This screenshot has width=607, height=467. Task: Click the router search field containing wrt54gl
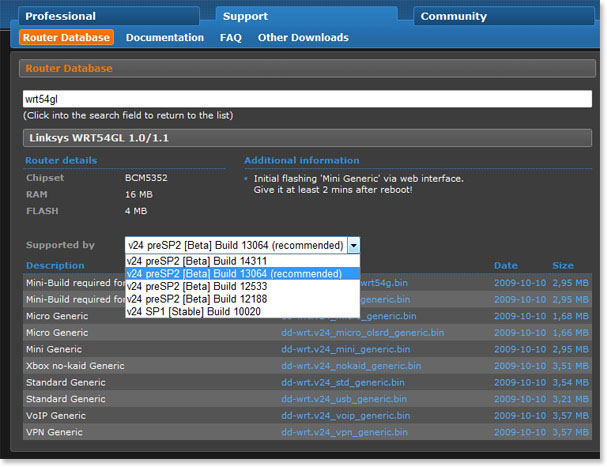click(307, 99)
